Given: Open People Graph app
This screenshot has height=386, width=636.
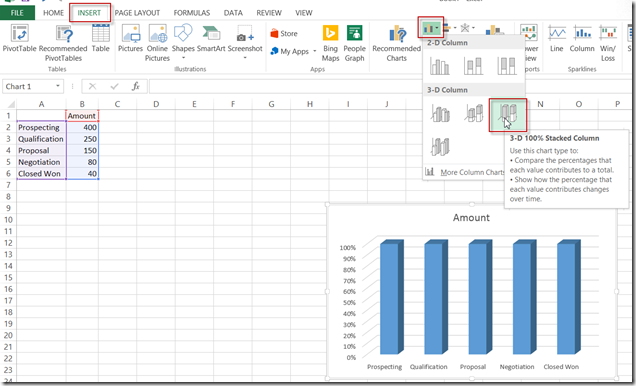Looking at the screenshot, I should click(x=355, y=43).
